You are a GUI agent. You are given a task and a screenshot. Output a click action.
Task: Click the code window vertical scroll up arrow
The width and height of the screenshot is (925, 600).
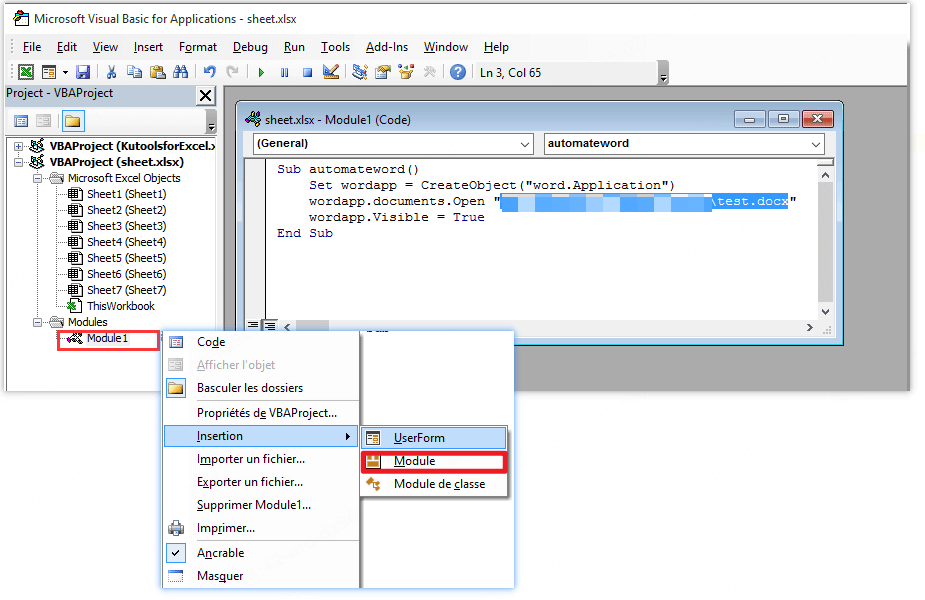coord(825,175)
